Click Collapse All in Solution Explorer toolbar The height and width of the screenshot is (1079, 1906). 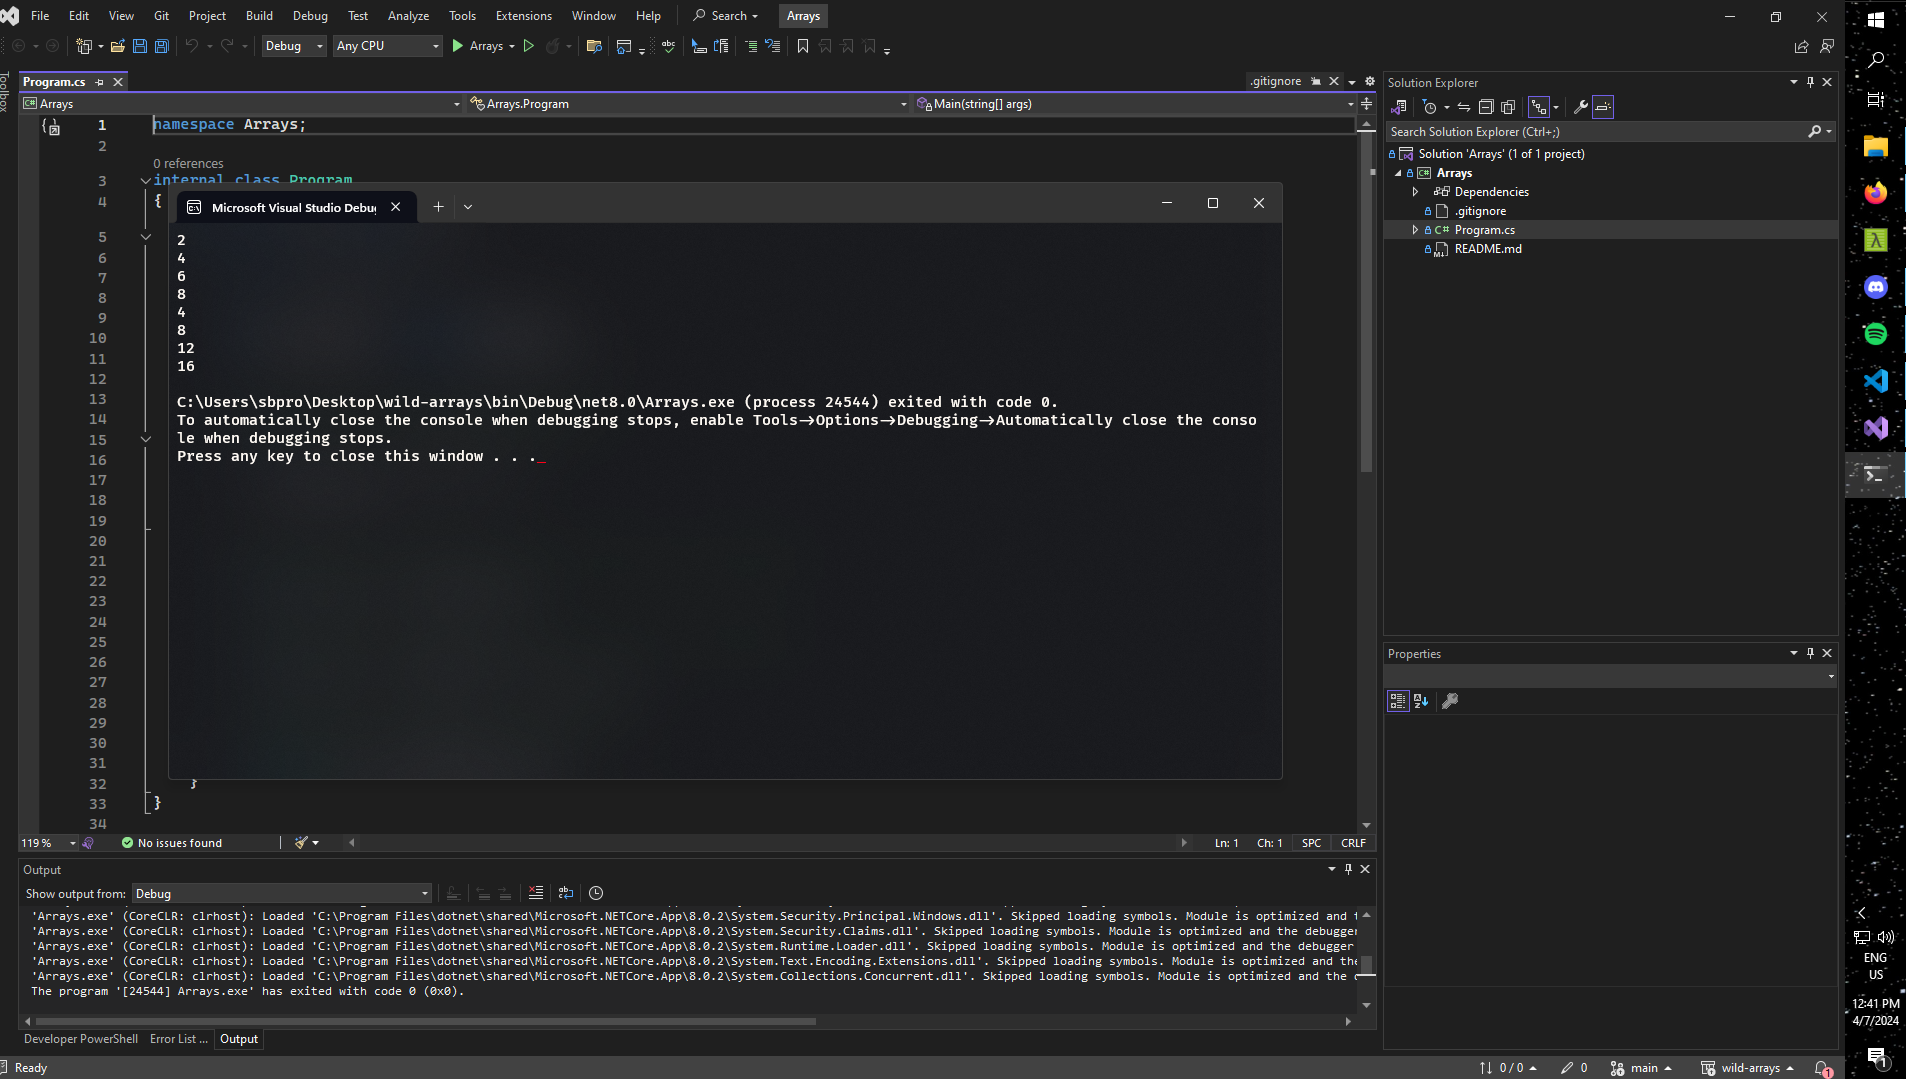tap(1486, 107)
